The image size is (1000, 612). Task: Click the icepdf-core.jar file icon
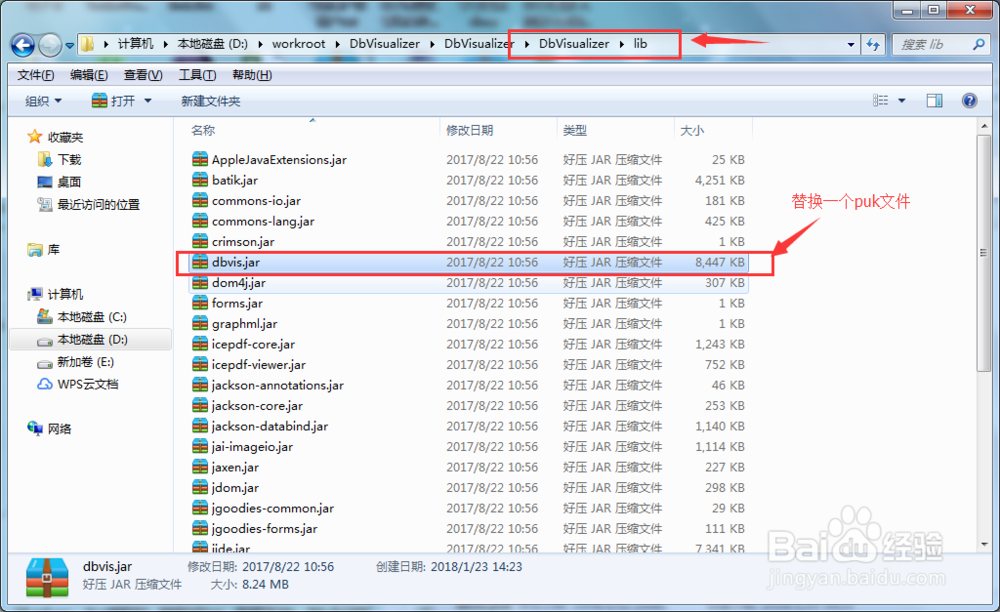click(x=200, y=344)
